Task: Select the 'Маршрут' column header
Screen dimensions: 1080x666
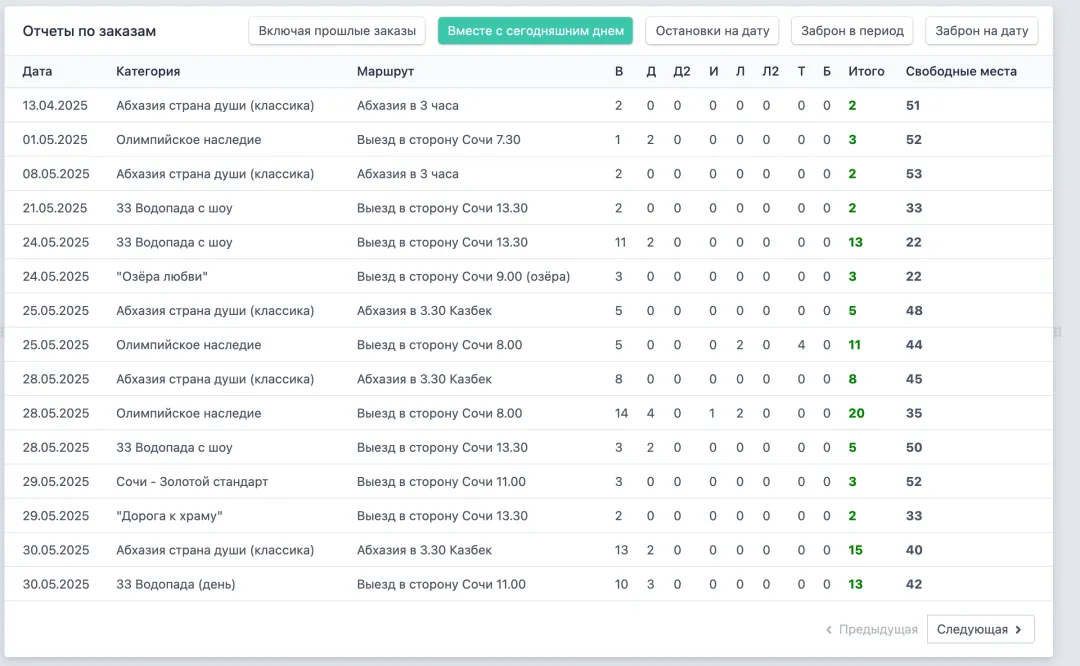Action: (385, 72)
